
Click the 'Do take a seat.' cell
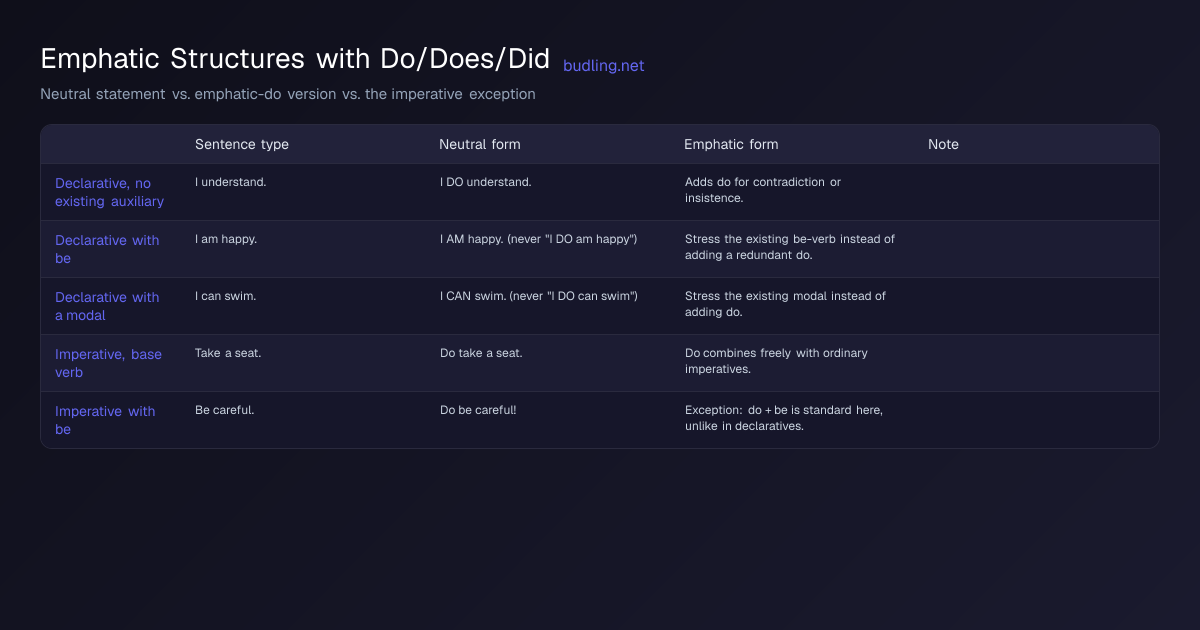pos(481,353)
